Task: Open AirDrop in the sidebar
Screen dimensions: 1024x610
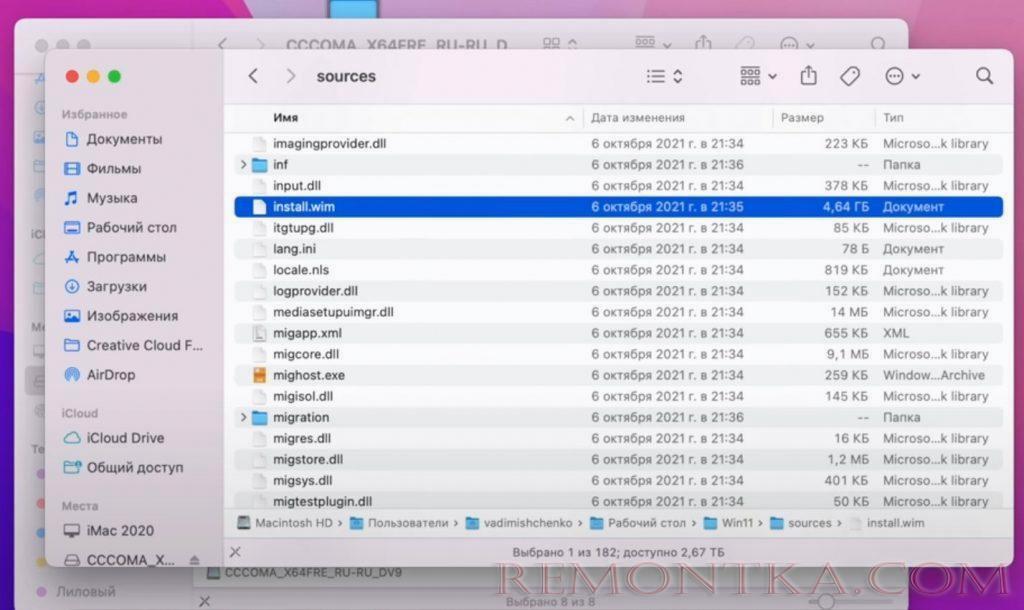Action: [x=99, y=375]
